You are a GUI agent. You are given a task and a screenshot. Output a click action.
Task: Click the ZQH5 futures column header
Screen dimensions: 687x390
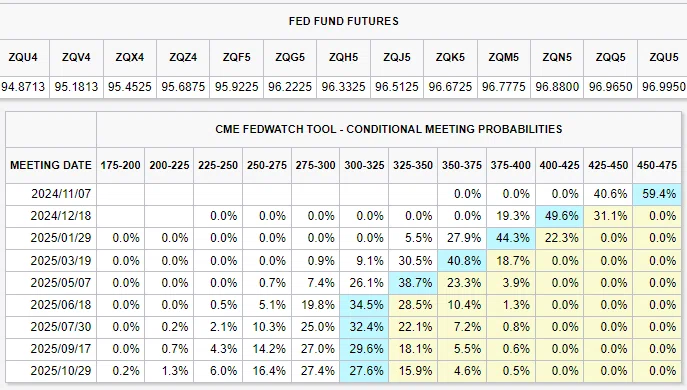click(344, 57)
